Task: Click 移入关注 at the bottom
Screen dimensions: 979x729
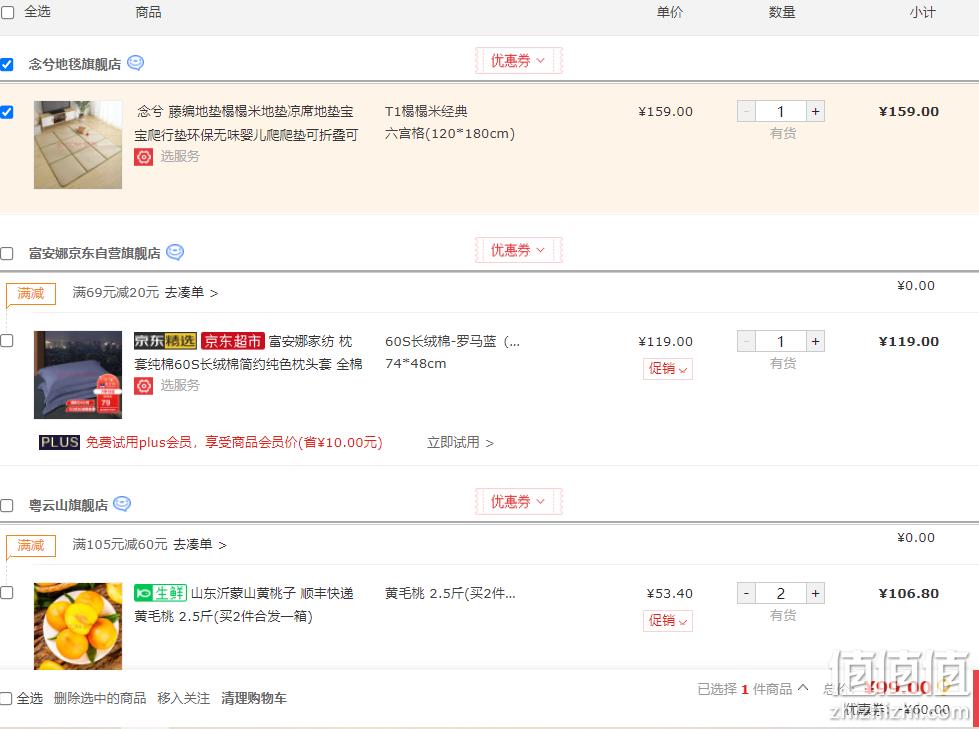Action: point(184,698)
